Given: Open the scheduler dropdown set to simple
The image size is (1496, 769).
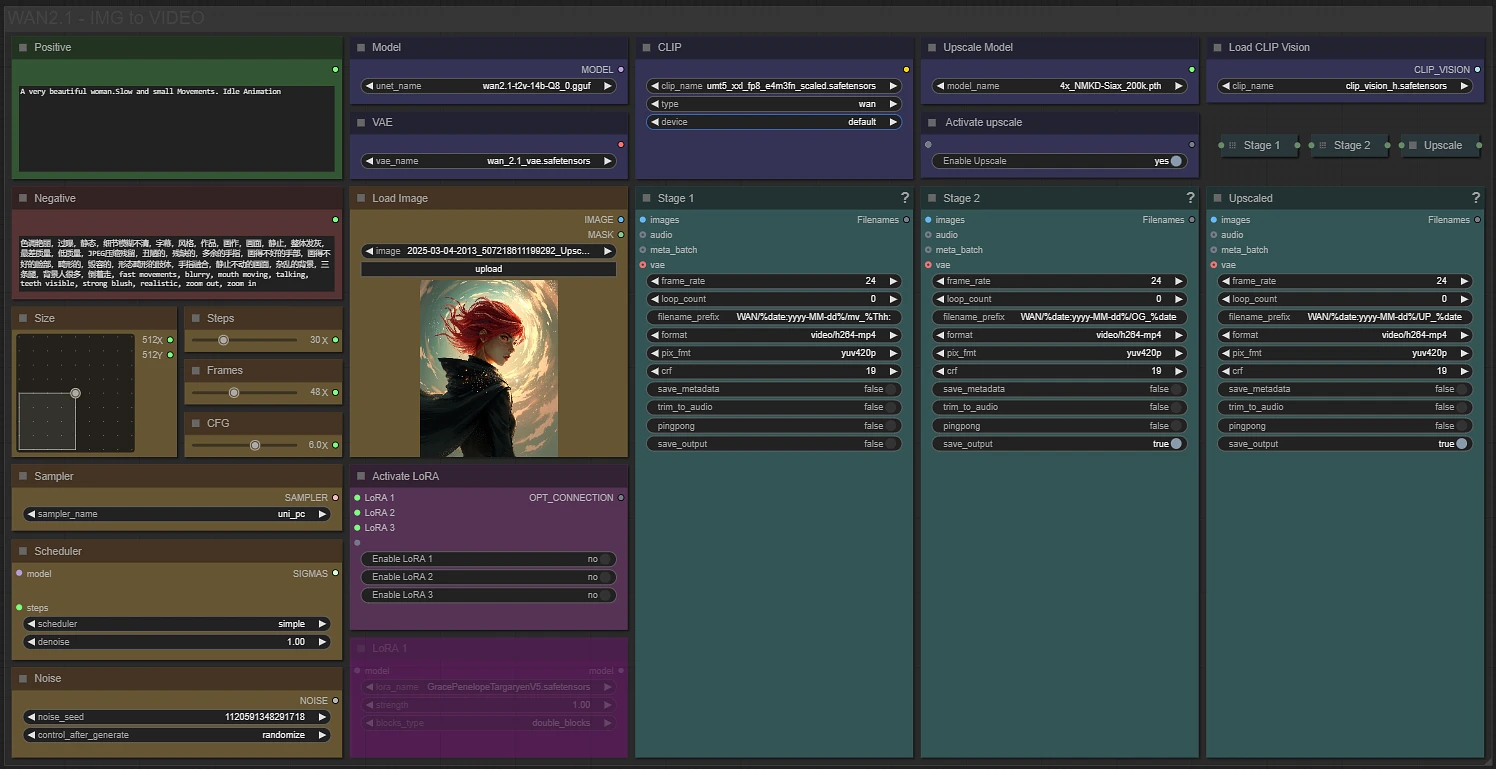Looking at the screenshot, I should [177, 624].
